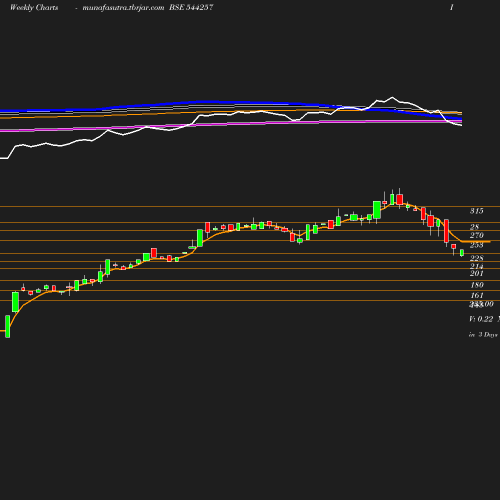The width and height of the screenshot is (500, 500).
Task: Click the "BSE 544257" symbol label
Action: pyautogui.click(x=191, y=7)
